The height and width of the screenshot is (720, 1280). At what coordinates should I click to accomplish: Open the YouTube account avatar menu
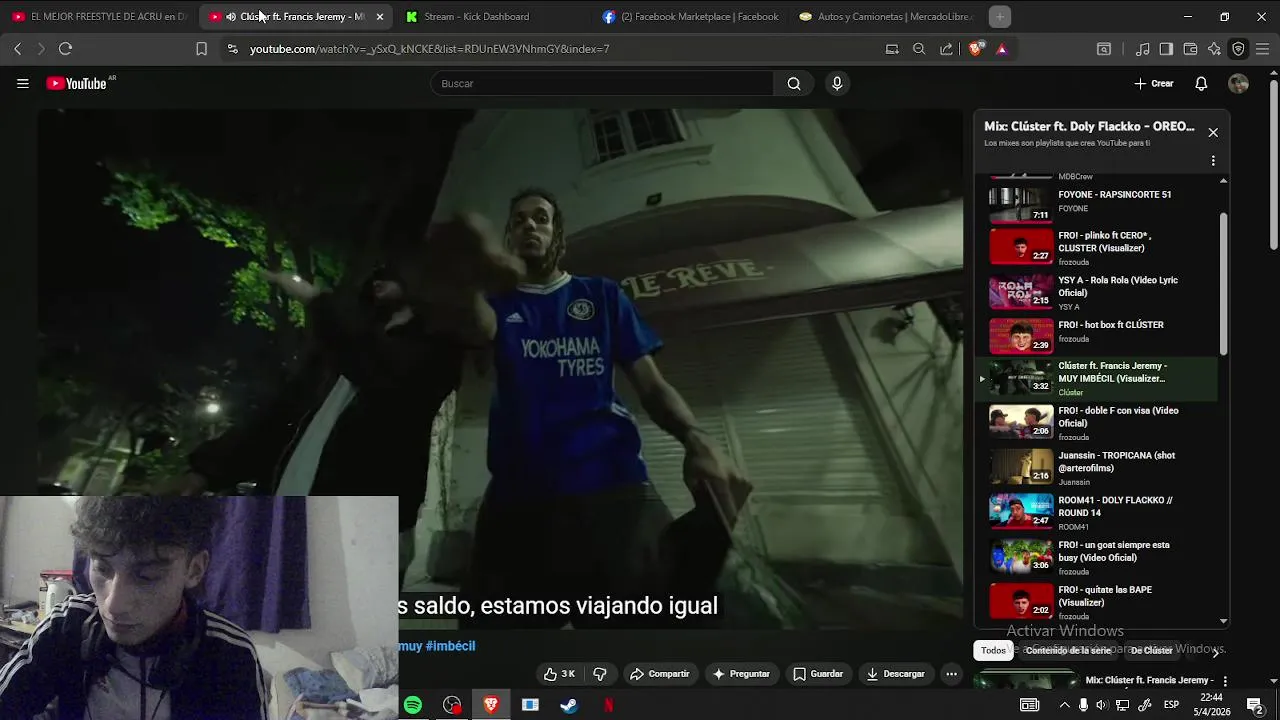point(1238,84)
